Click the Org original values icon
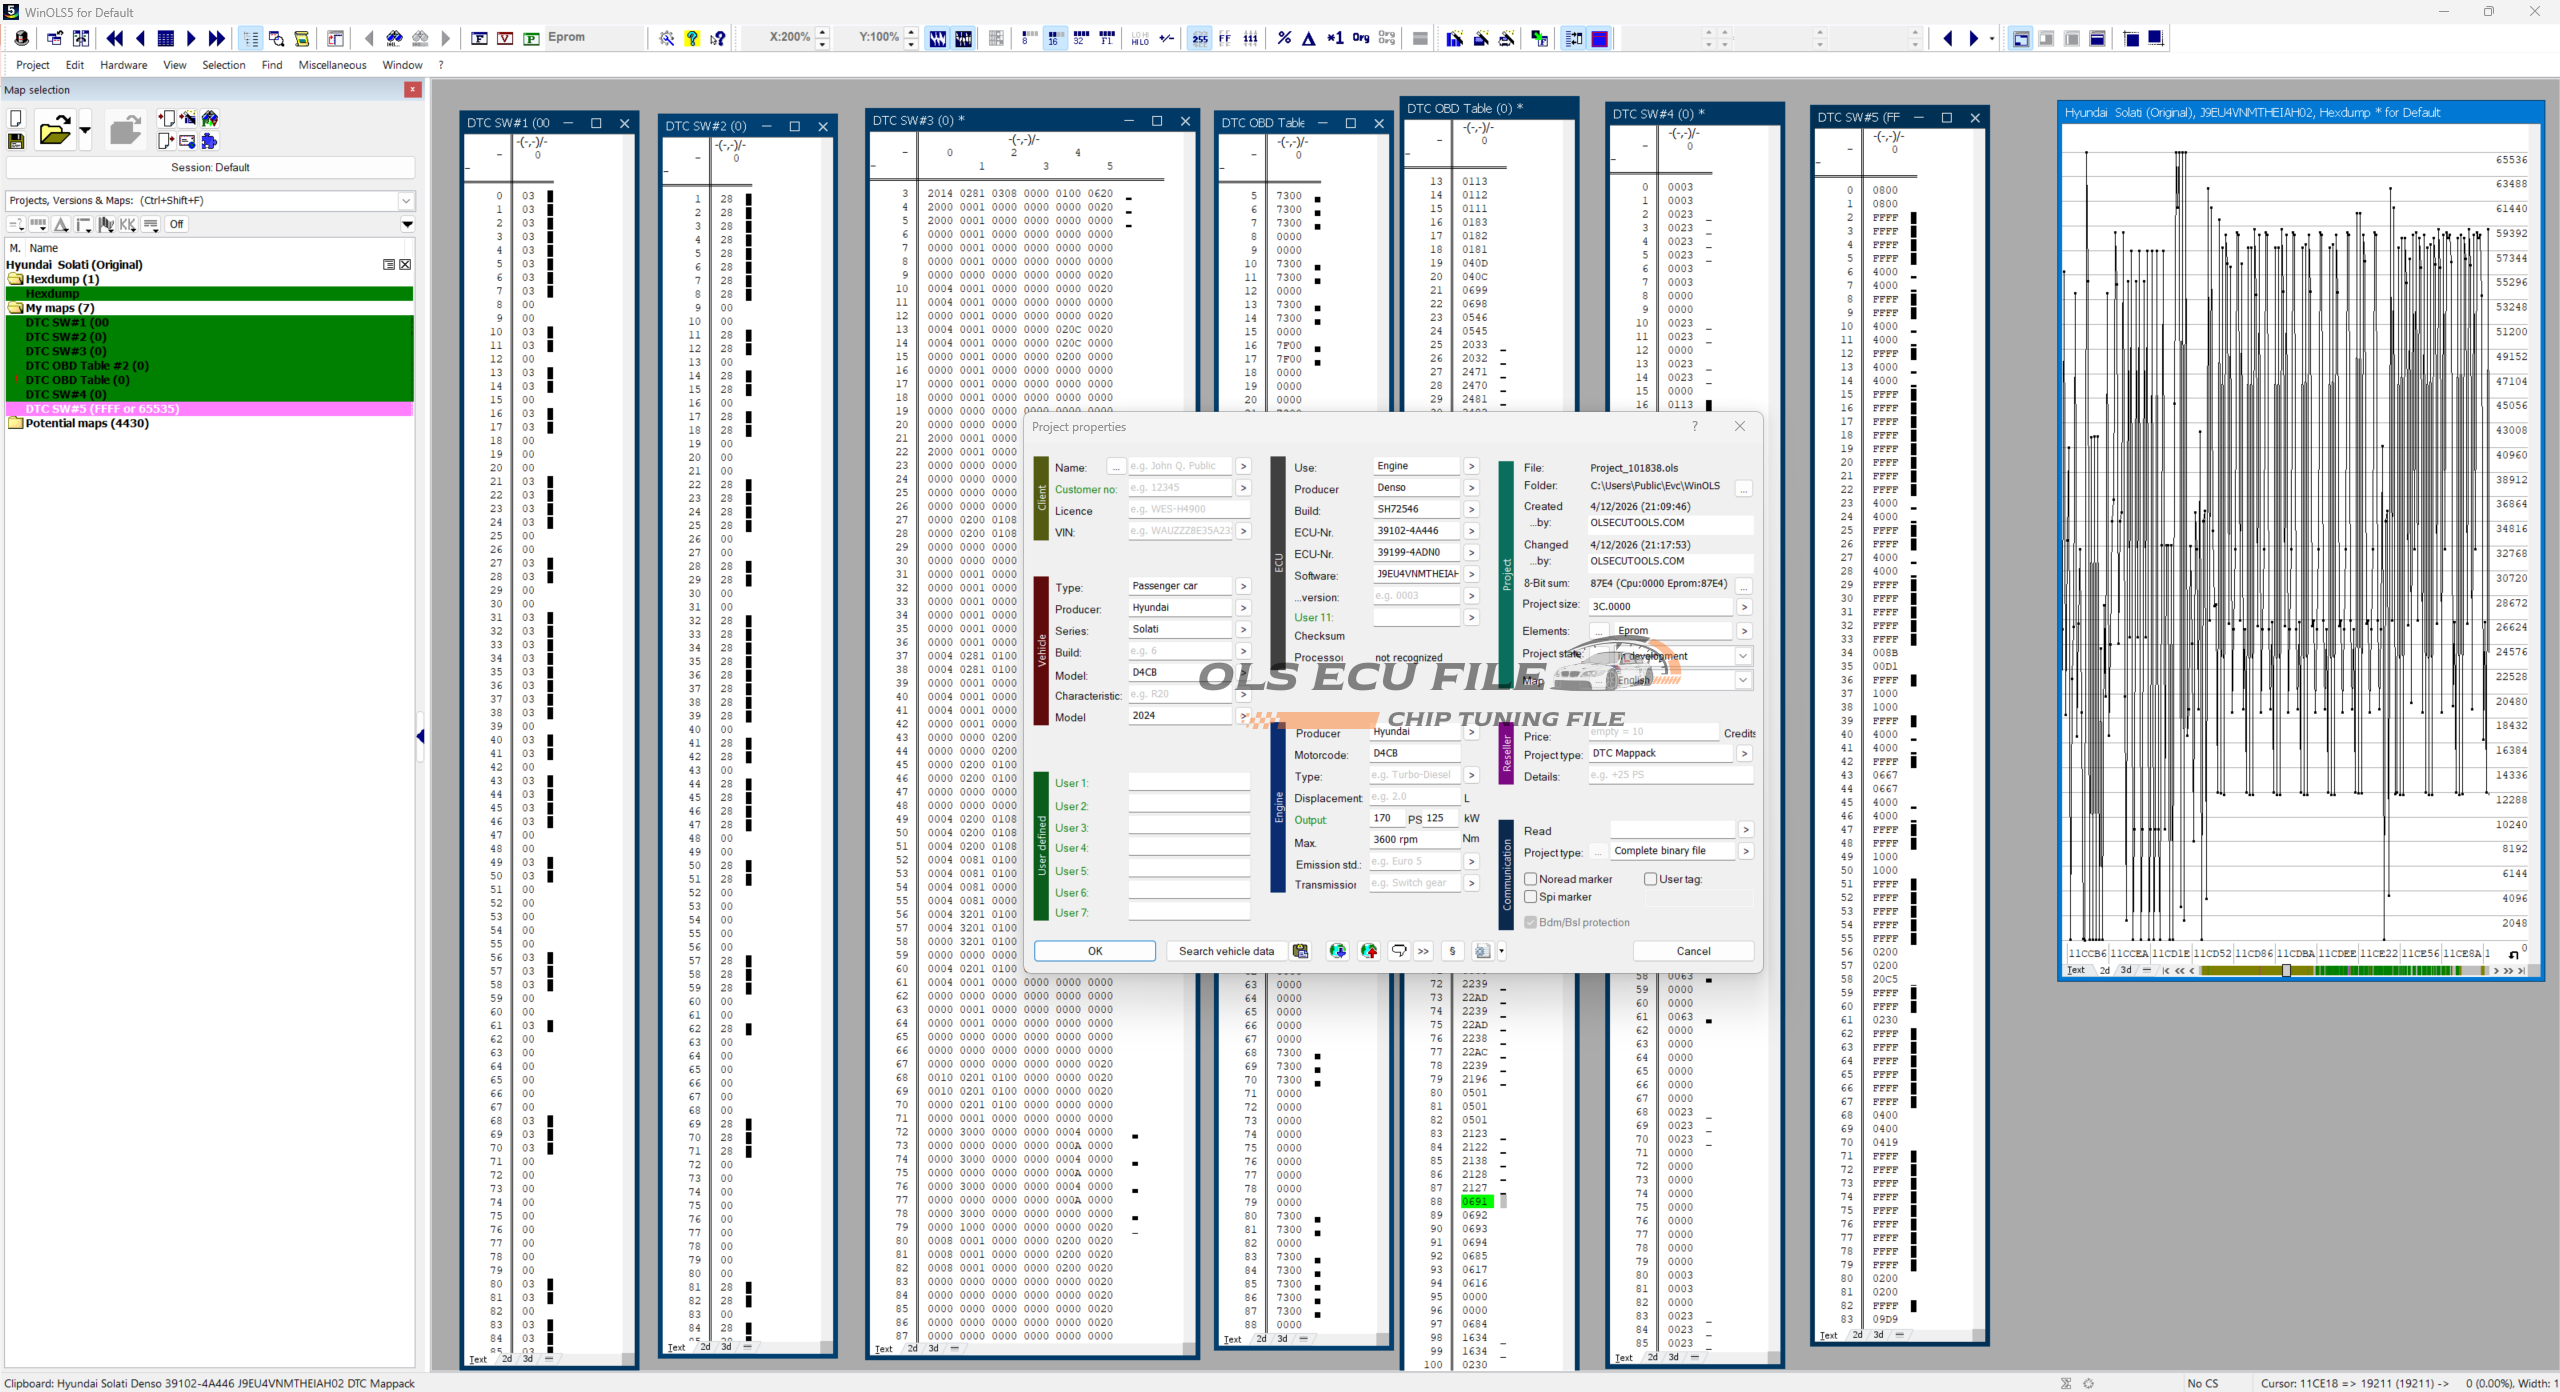Screen dimensions: 2560x1392 coord(1360,38)
